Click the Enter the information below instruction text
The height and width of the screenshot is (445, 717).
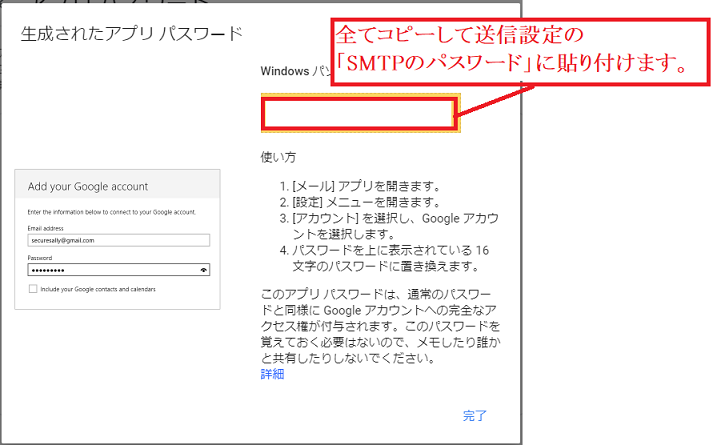point(111,212)
